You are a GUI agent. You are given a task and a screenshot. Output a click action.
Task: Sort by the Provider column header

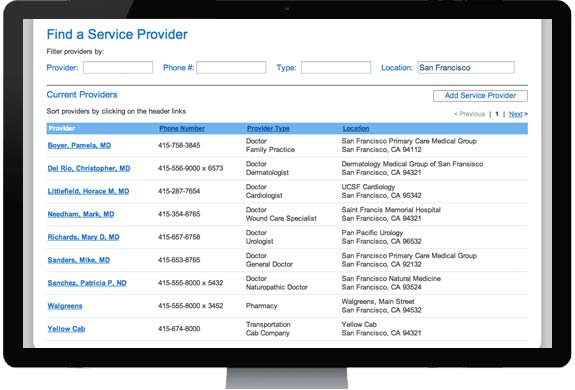coord(62,128)
